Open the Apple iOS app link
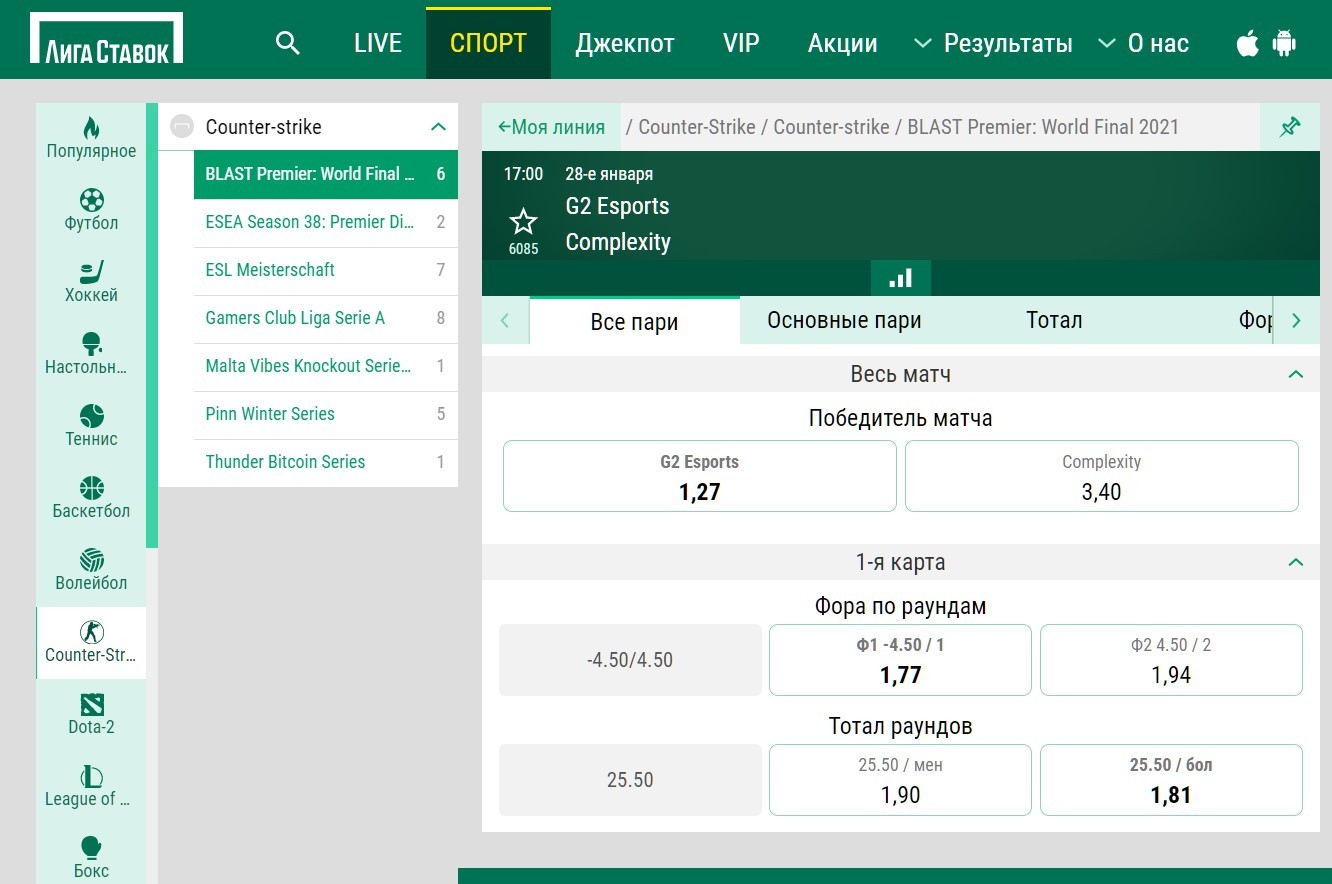Screen dimensions: 1332x884 (1248, 43)
